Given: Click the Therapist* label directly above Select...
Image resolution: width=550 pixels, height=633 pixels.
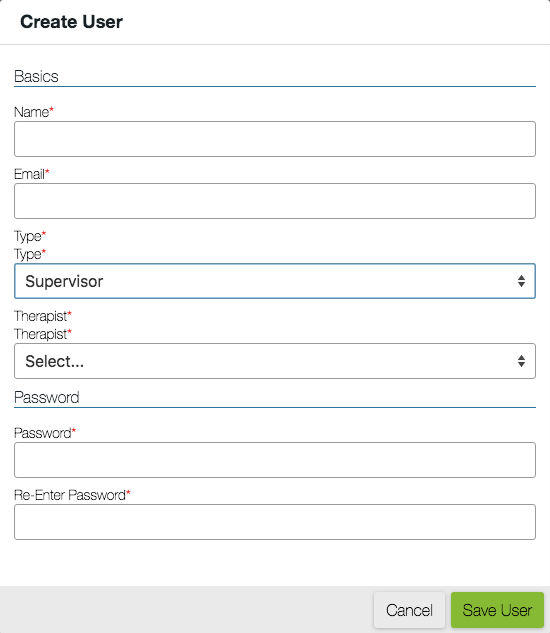Looking at the screenshot, I should (43, 334).
